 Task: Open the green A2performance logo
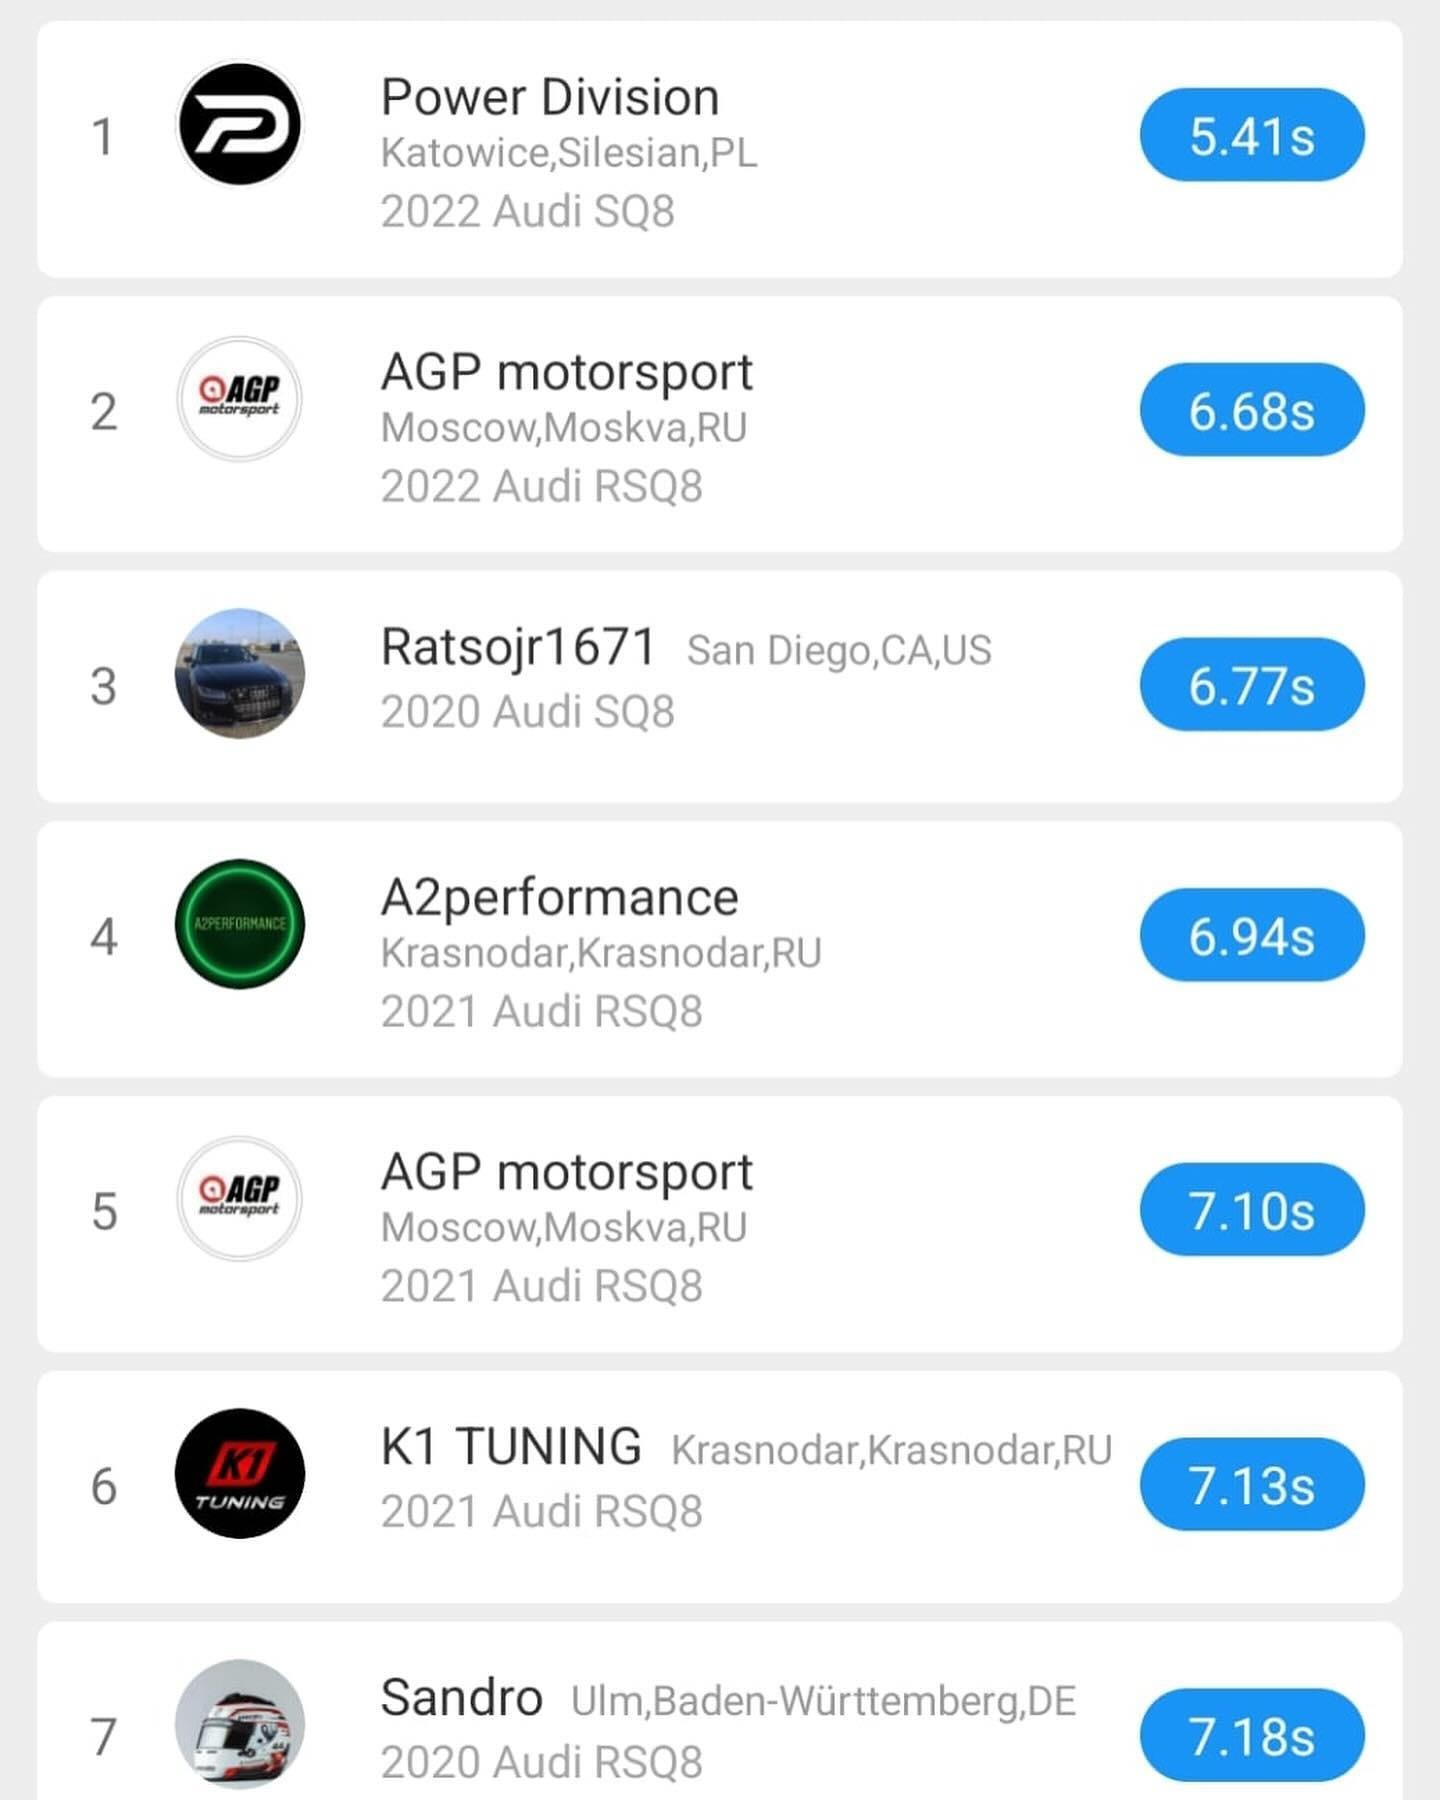(239, 924)
